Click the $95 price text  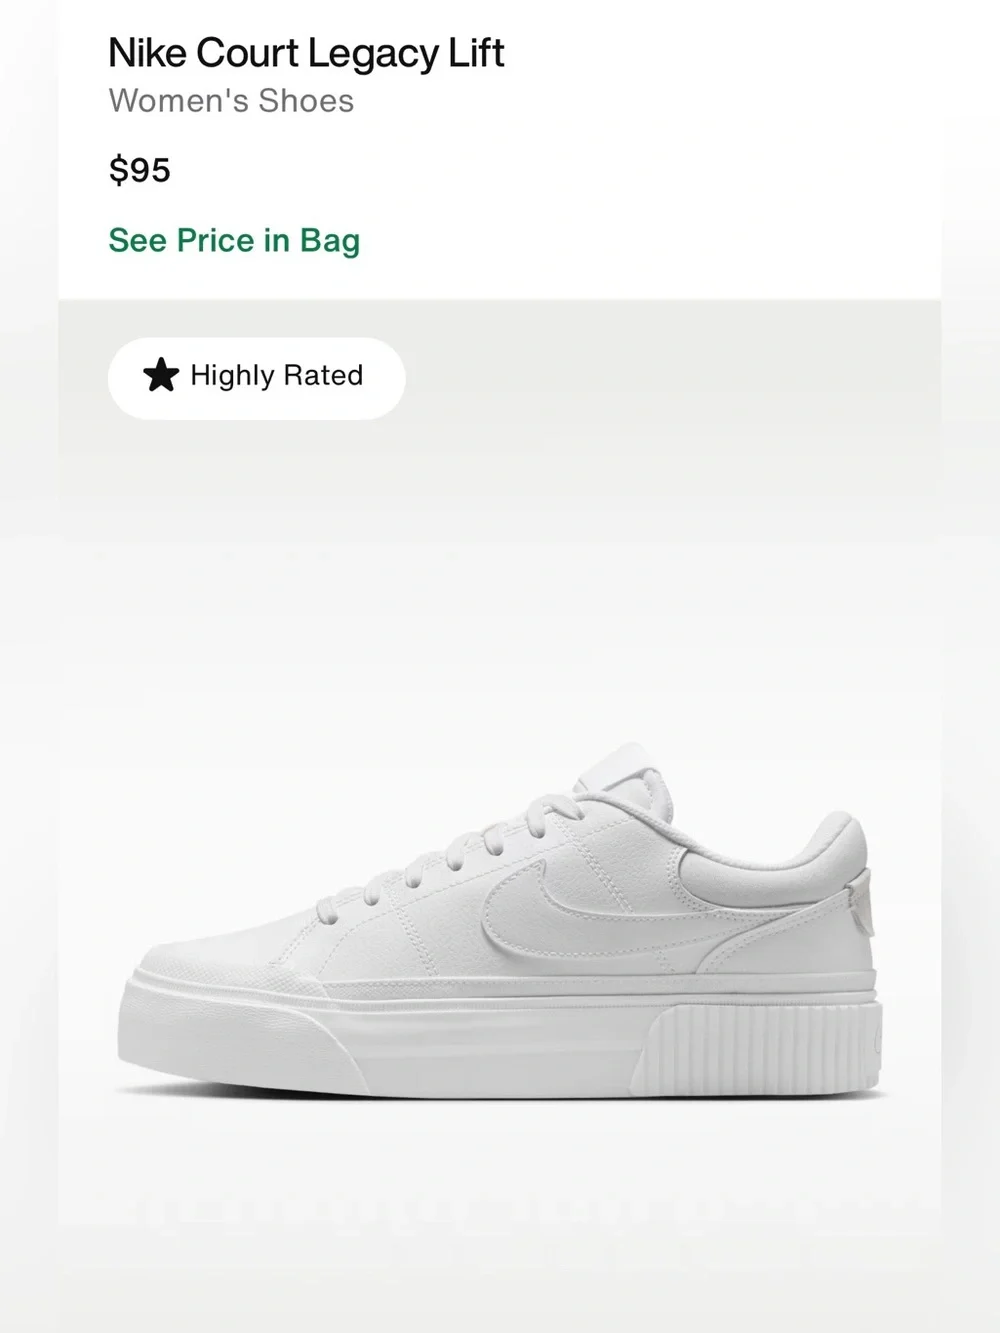pos(140,170)
